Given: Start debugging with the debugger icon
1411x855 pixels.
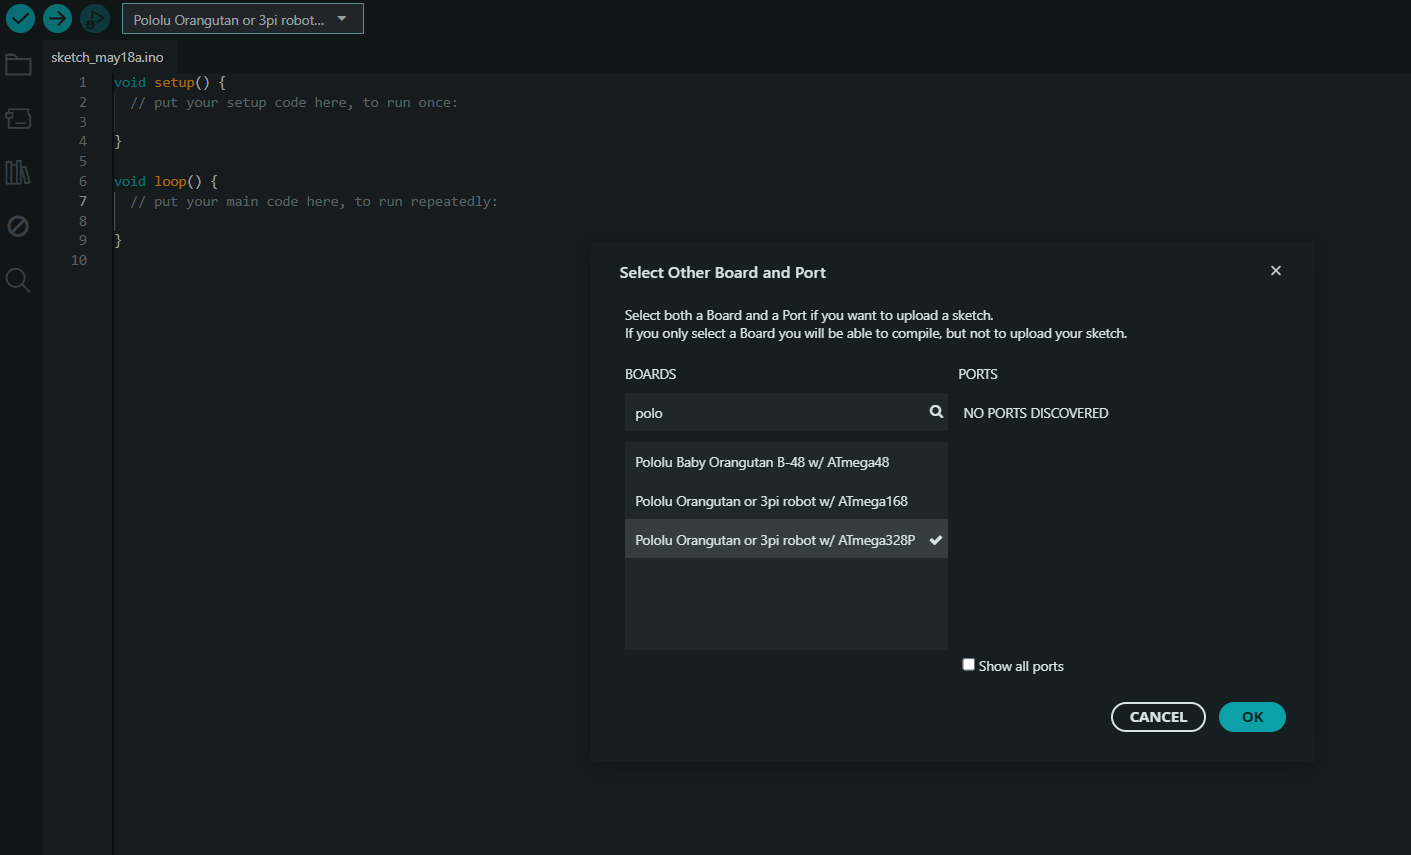Looking at the screenshot, I should pyautogui.click(x=94, y=18).
